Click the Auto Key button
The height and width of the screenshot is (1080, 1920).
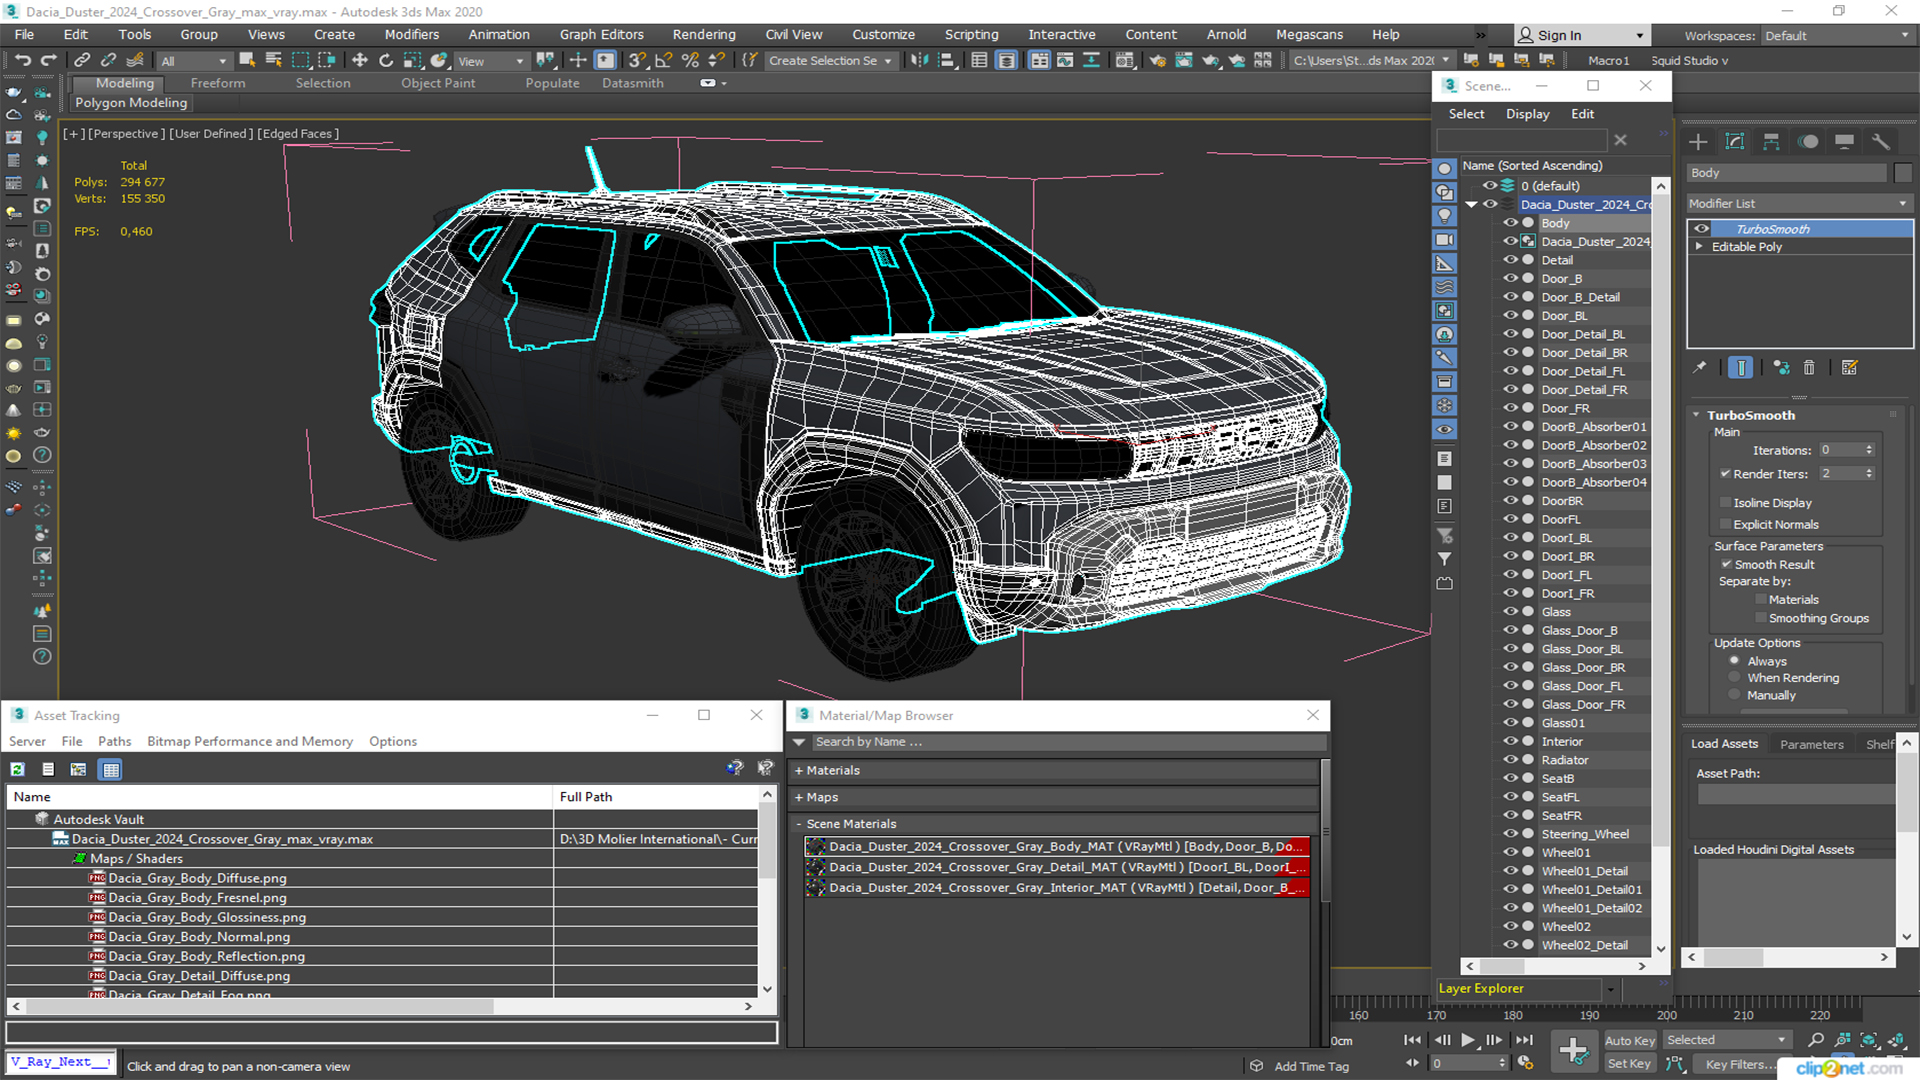(1630, 1041)
